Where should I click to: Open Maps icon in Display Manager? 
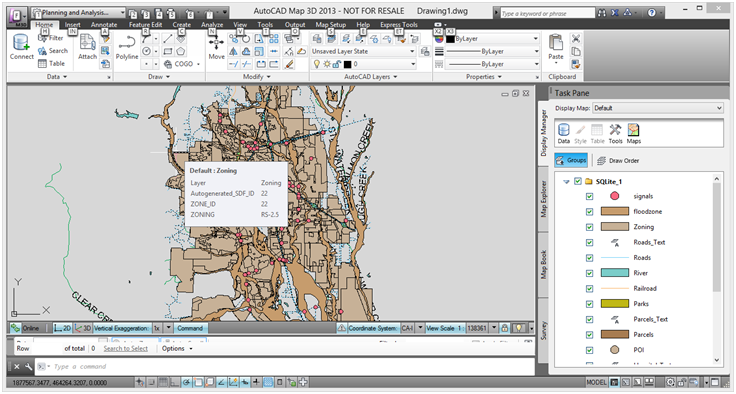pyautogui.click(x=634, y=133)
